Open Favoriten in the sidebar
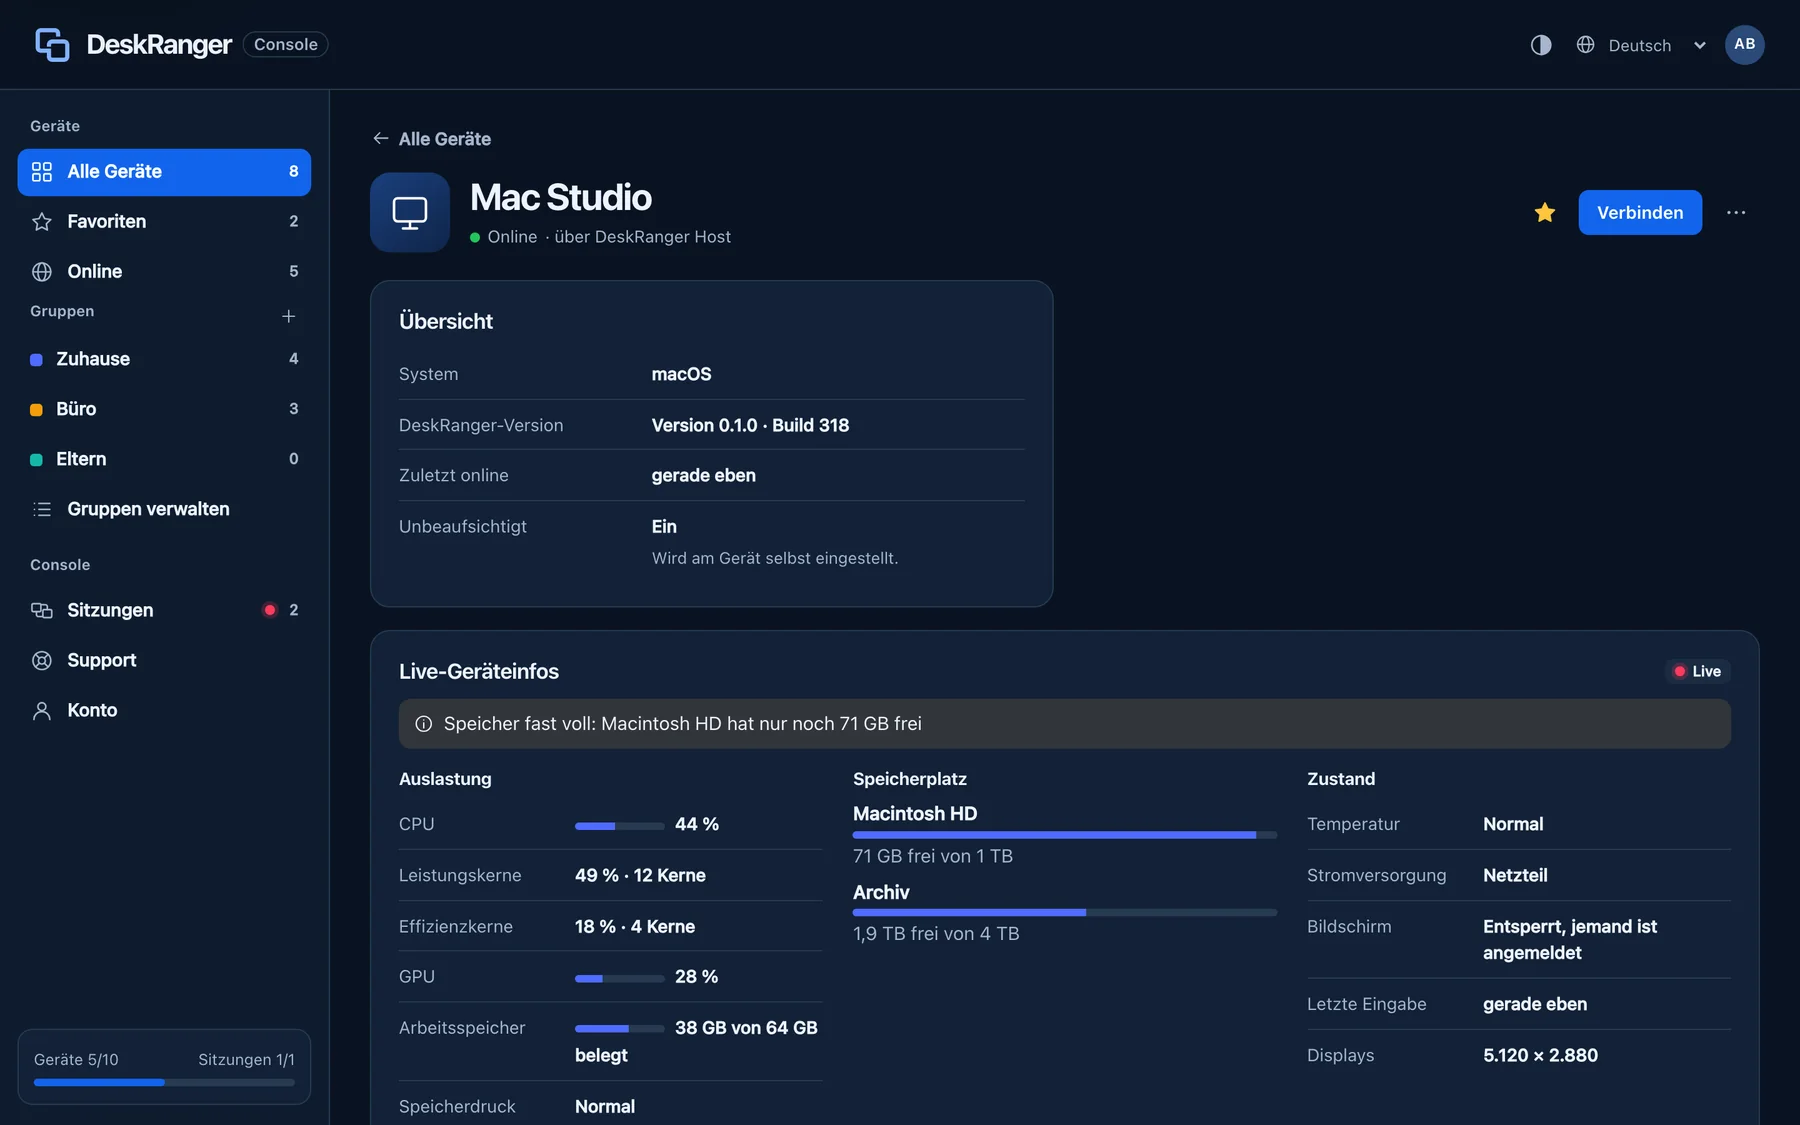 [x=164, y=222]
